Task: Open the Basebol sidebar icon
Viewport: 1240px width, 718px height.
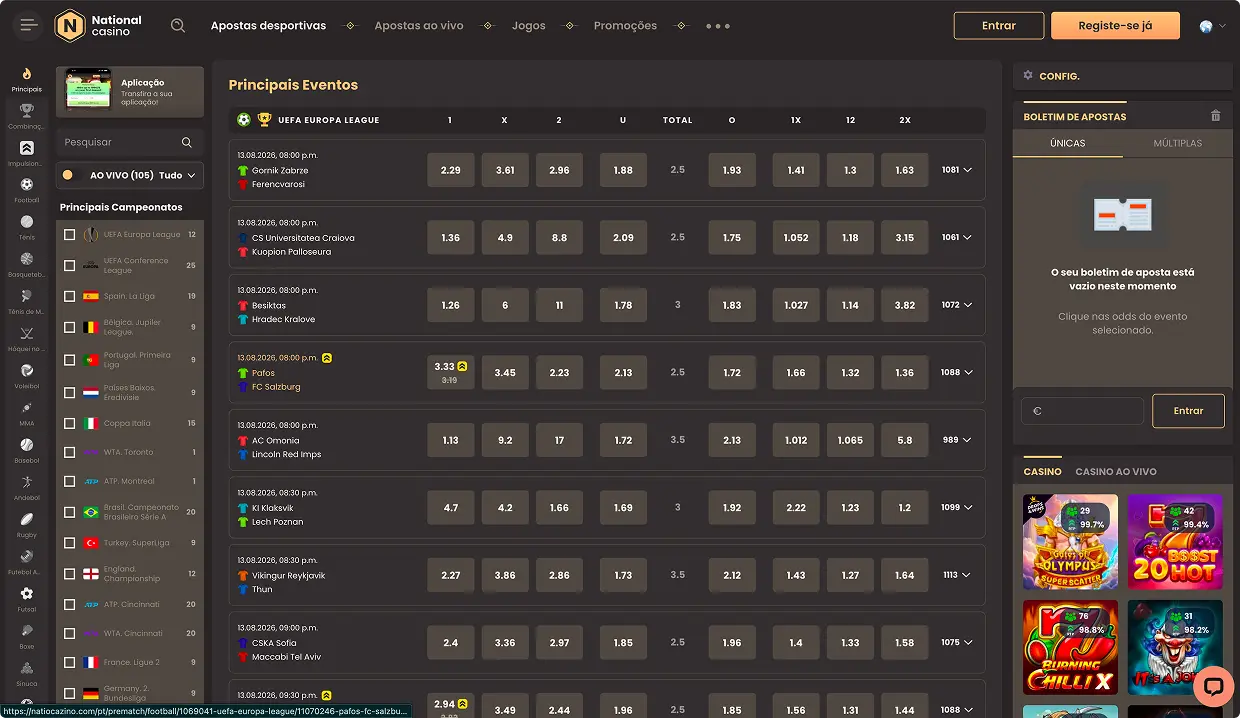Action: 27,450
